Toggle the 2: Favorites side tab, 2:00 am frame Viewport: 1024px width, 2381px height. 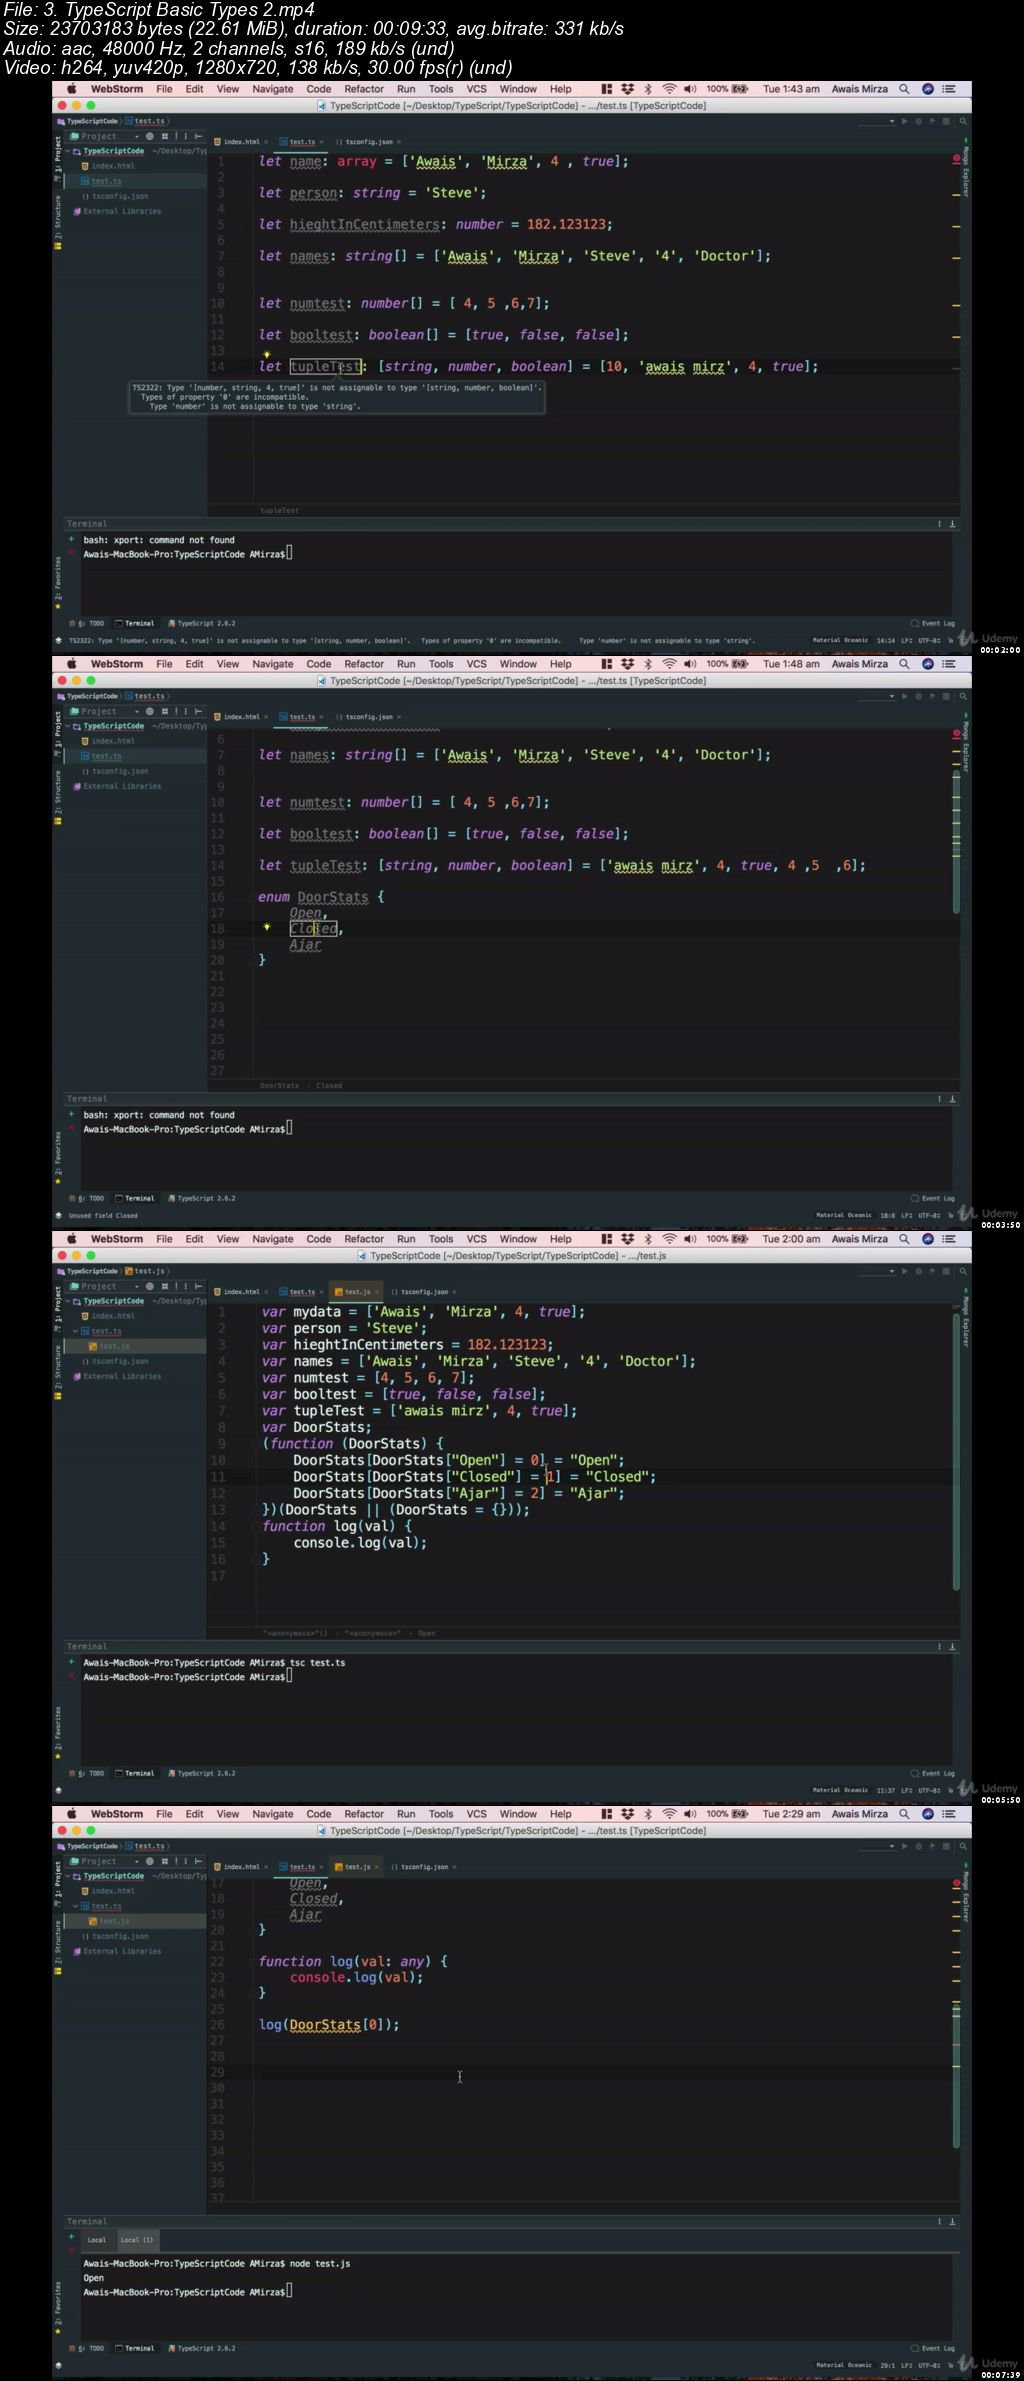58,1733
